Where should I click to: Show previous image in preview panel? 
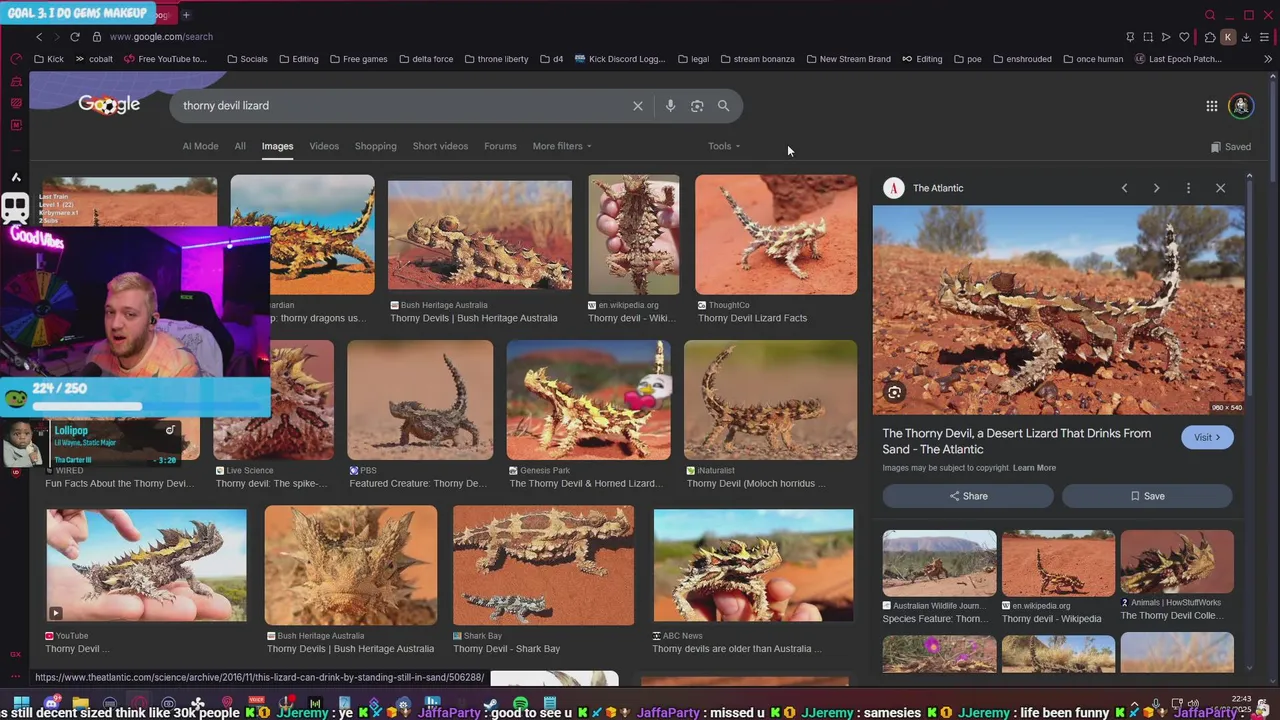[1124, 188]
